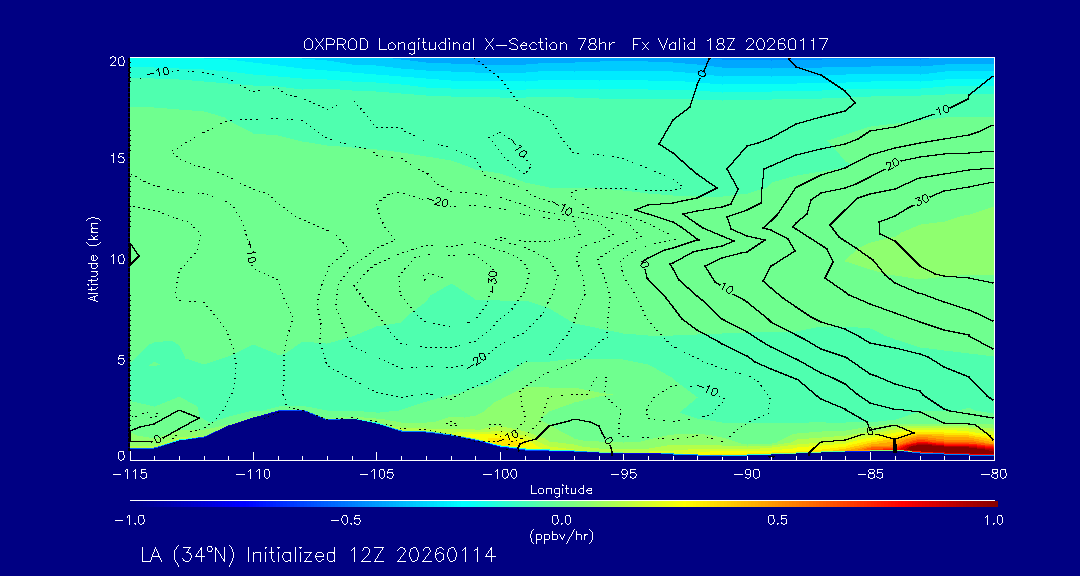Click the 1.0 colorbar label
The height and width of the screenshot is (576, 1080).
coord(994,520)
